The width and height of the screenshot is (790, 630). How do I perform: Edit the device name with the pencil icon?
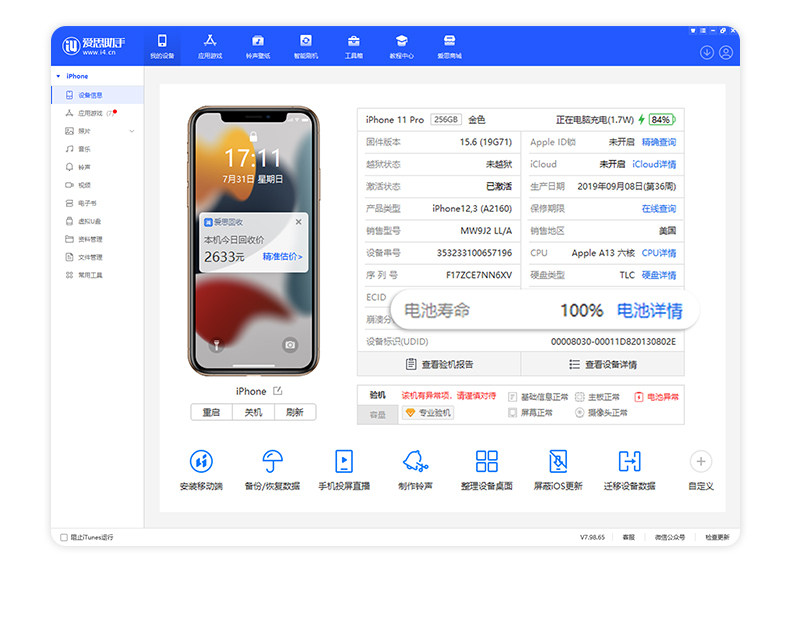pos(278,391)
